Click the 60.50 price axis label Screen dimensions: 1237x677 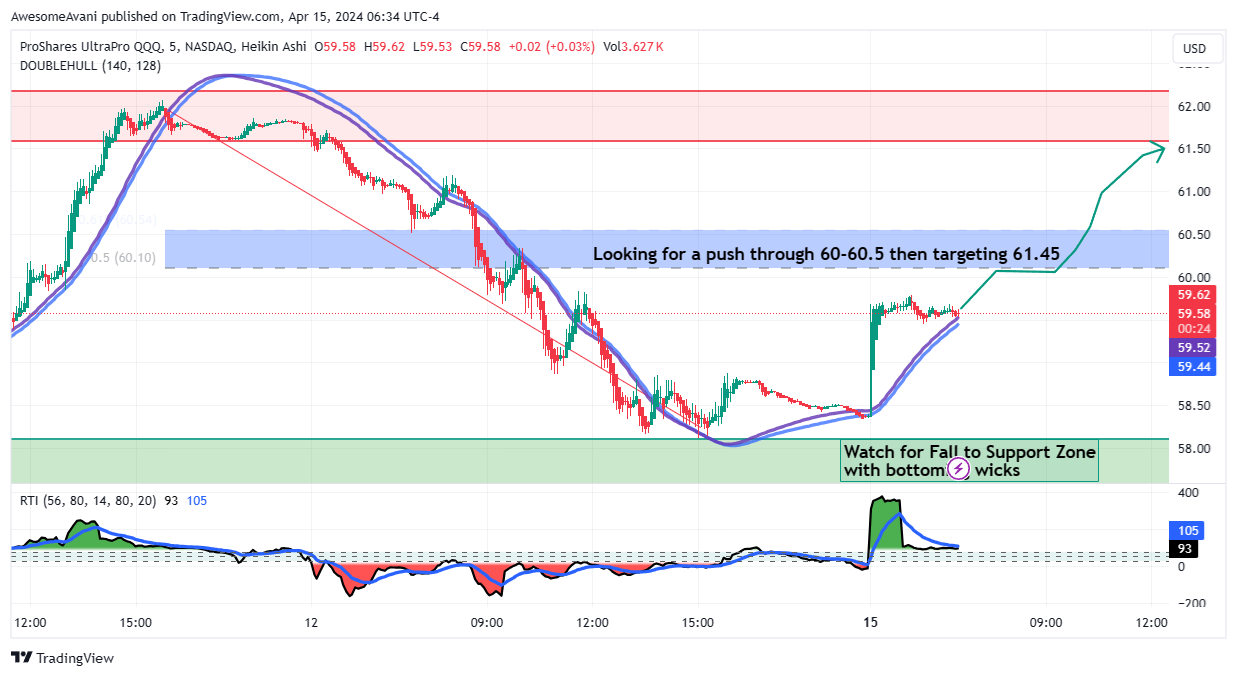coord(1193,235)
